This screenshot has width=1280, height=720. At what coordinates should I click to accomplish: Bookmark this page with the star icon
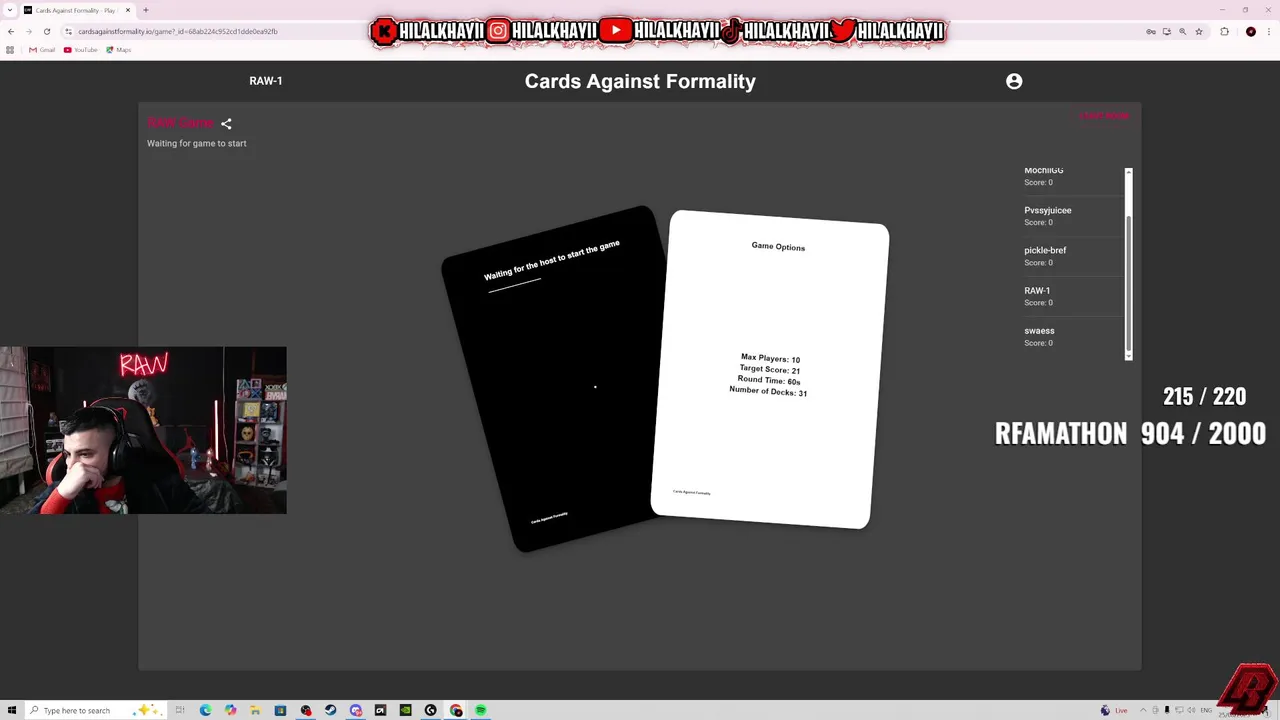click(x=1198, y=31)
